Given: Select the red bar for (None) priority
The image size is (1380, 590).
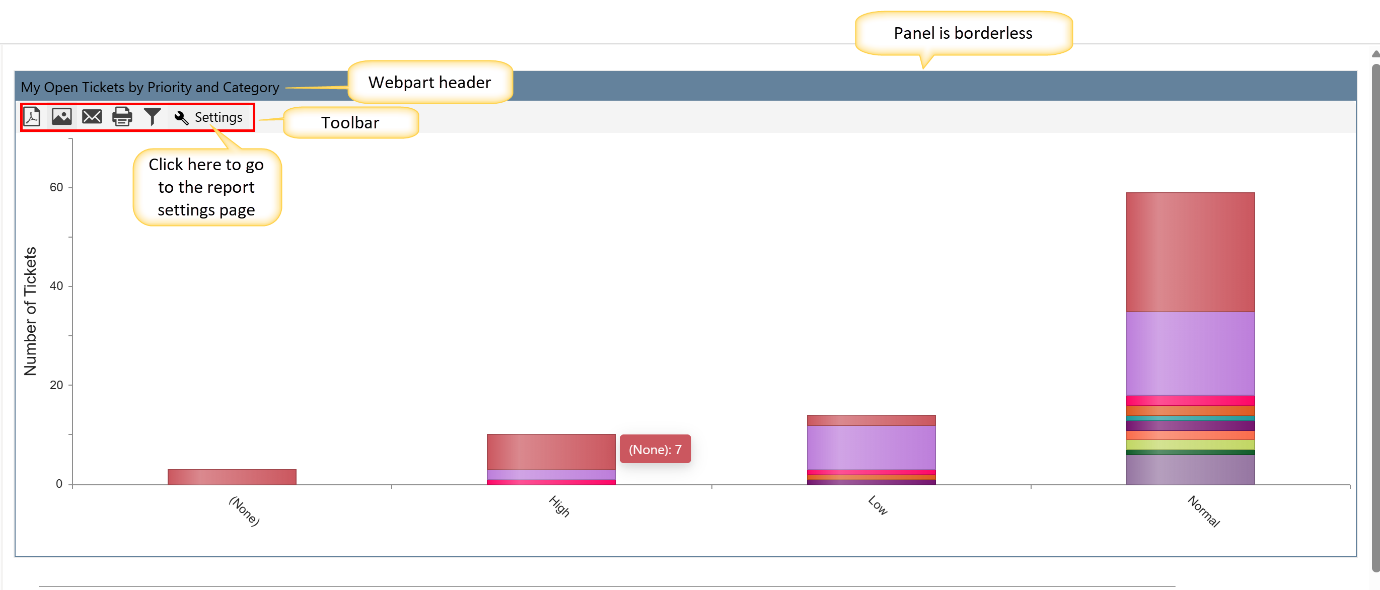Looking at the screenshot, I should pyautogui.click(x=232, y=476).
